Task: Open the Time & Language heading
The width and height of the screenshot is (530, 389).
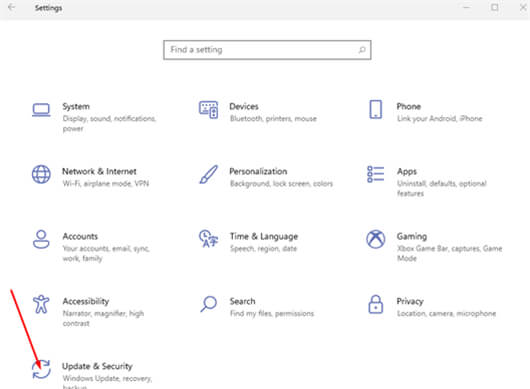Action: click(264, 236)
